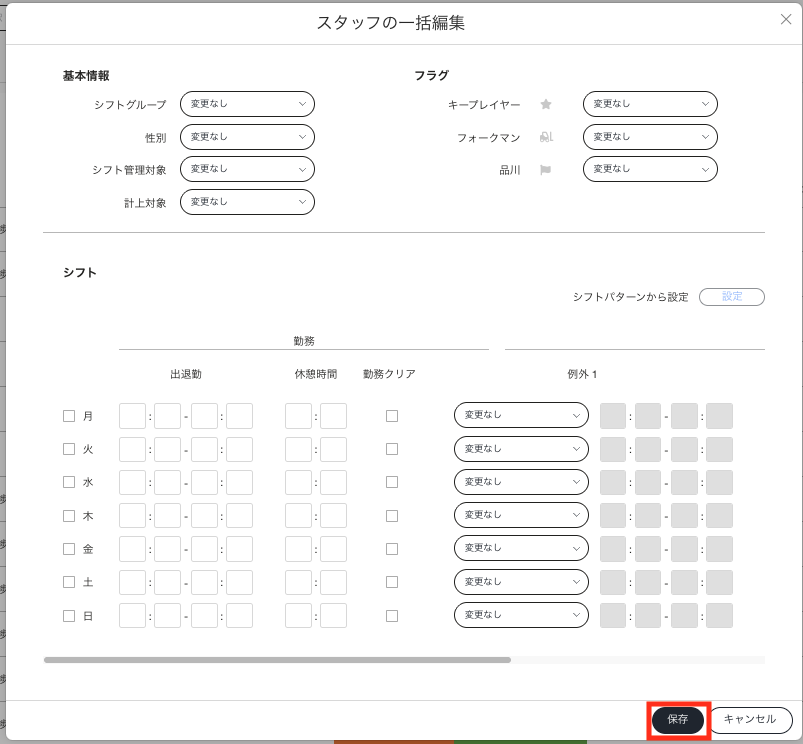Focus 月 row 休憩時間 minute field
Screen dimensions: 803x744
[x=333, y=416]
